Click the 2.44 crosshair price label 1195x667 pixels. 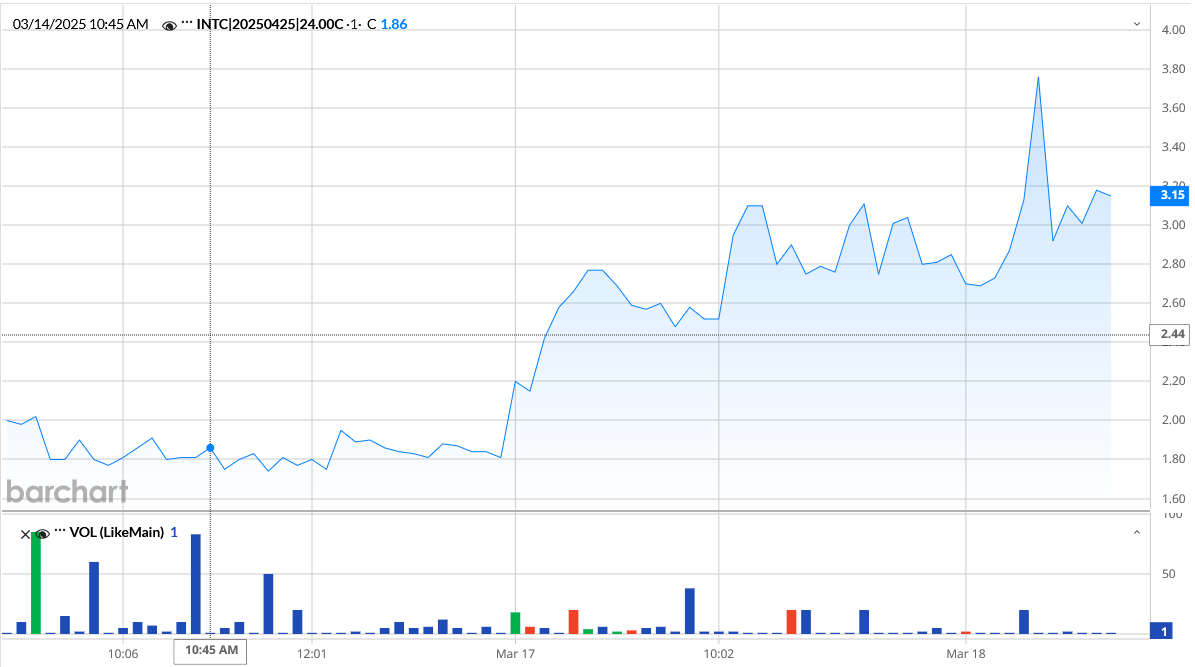(1172, 334)
